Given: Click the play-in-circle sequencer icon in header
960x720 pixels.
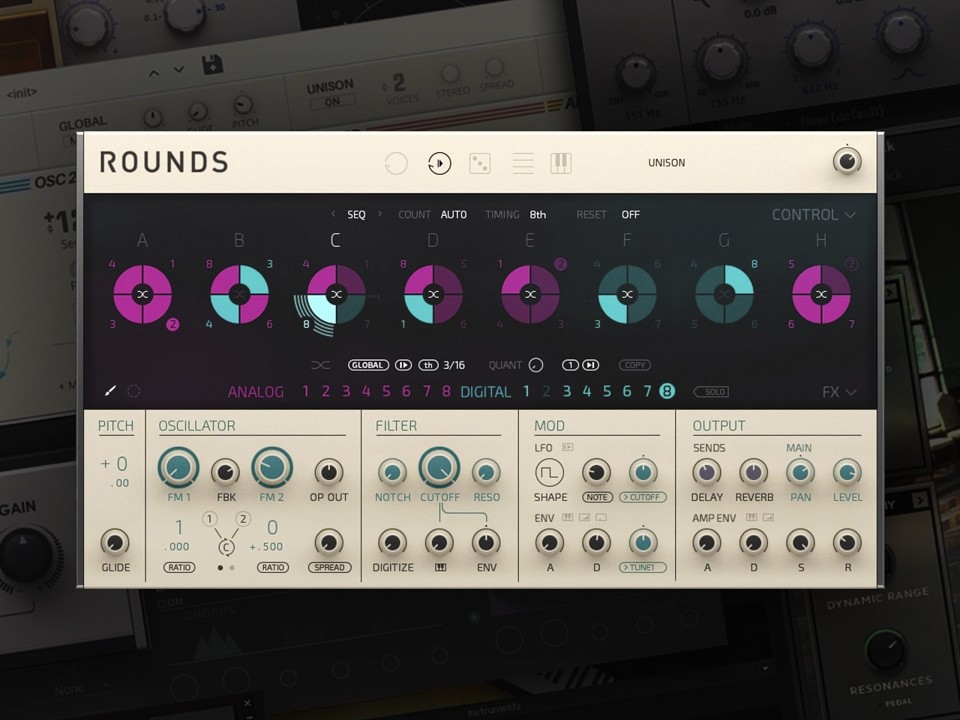Looking at the screenshot, I should (439, 163).
